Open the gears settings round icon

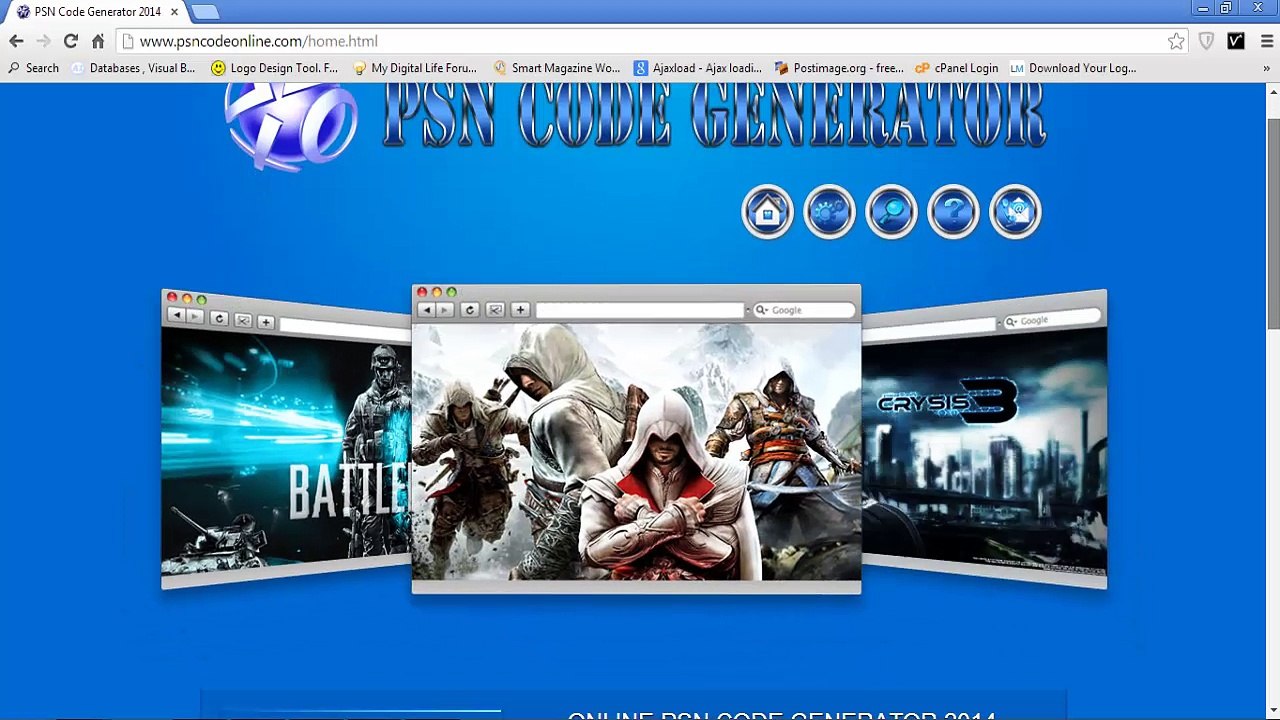(829, 212)
